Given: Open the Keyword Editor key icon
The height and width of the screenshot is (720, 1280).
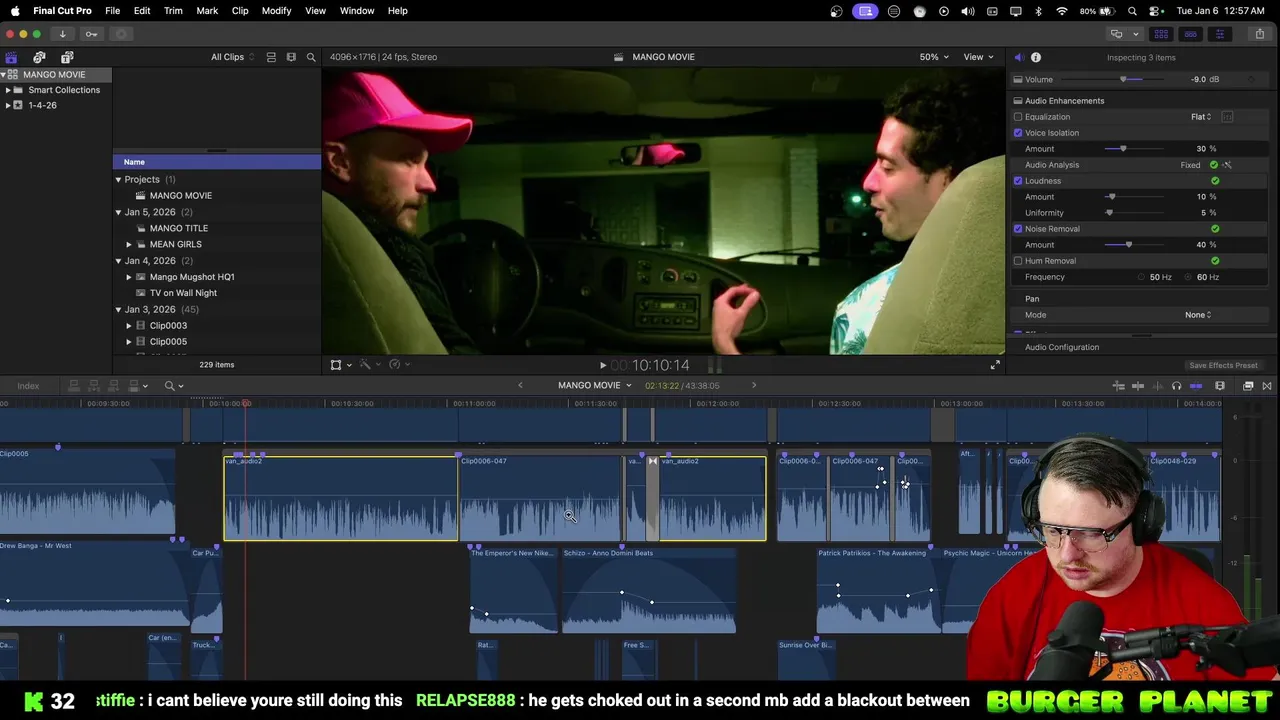Looking at the screenshot, I should click(x=92, y=34).
